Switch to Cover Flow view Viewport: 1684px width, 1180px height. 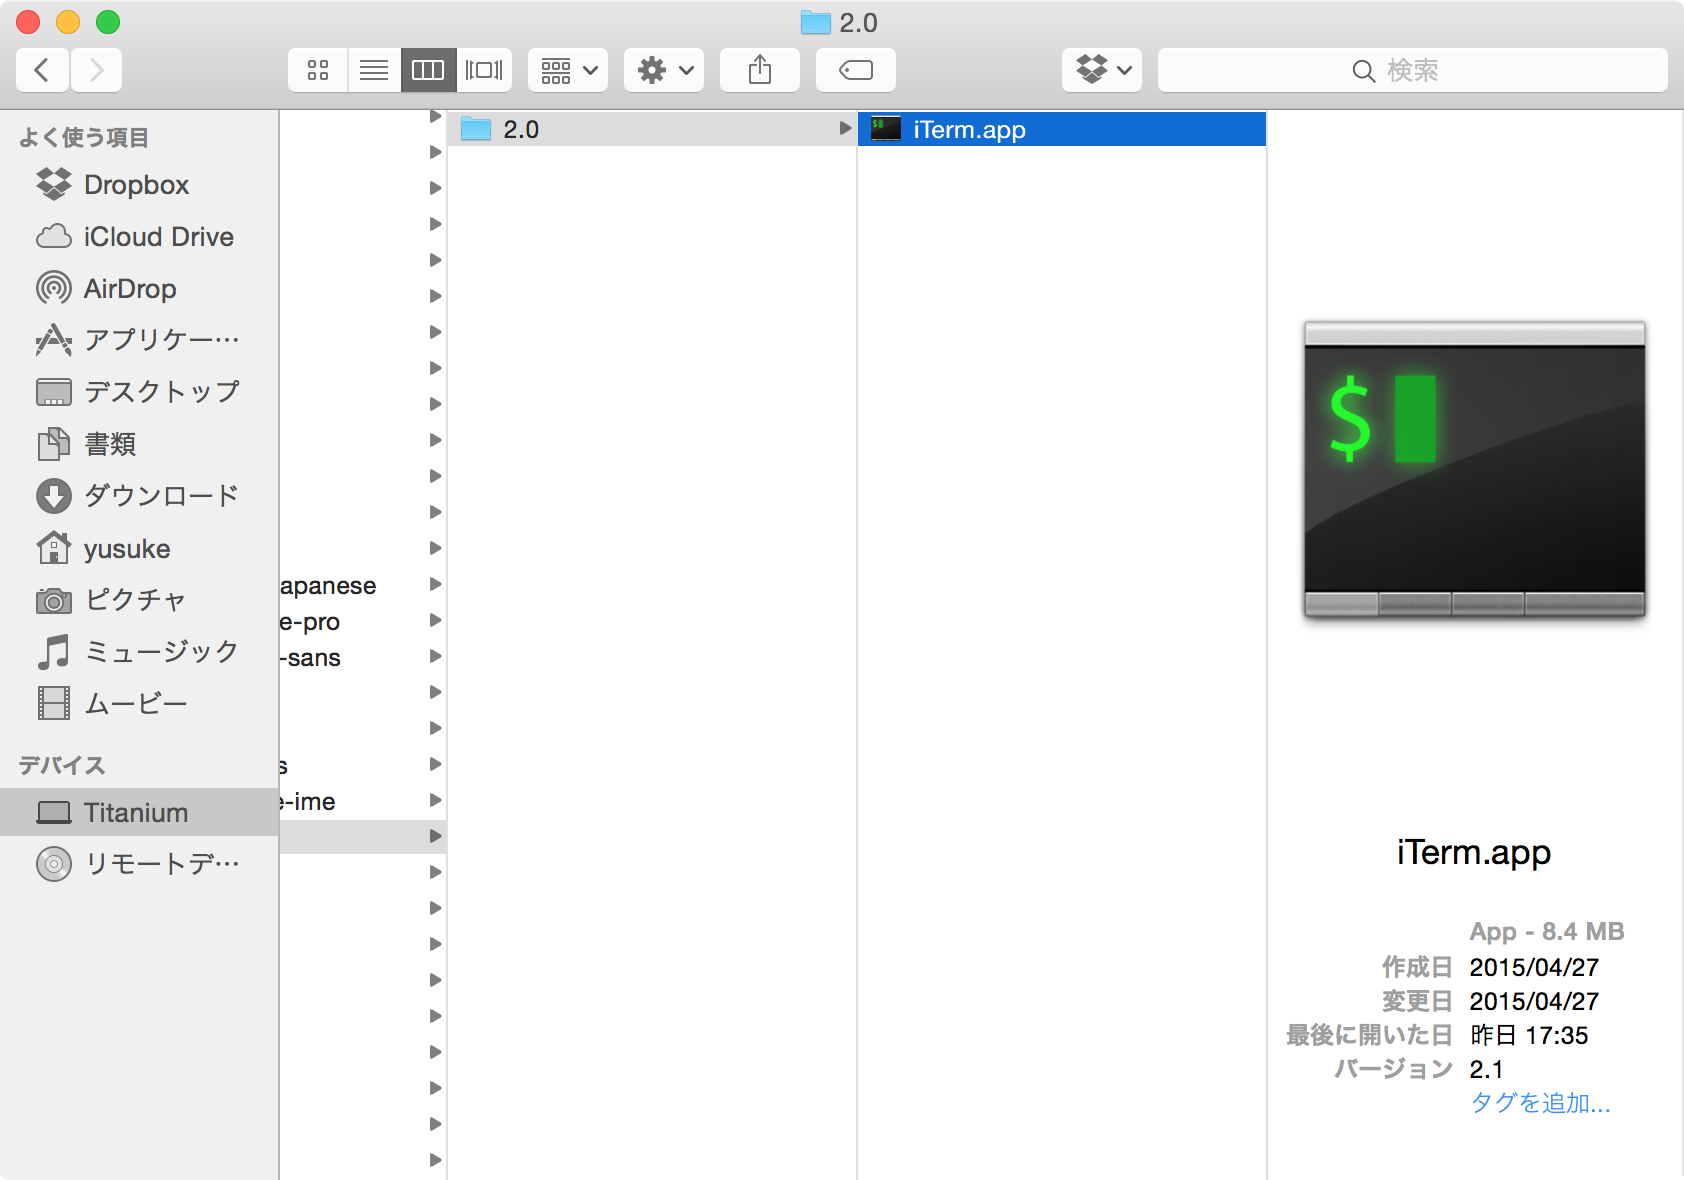point(484,70)
